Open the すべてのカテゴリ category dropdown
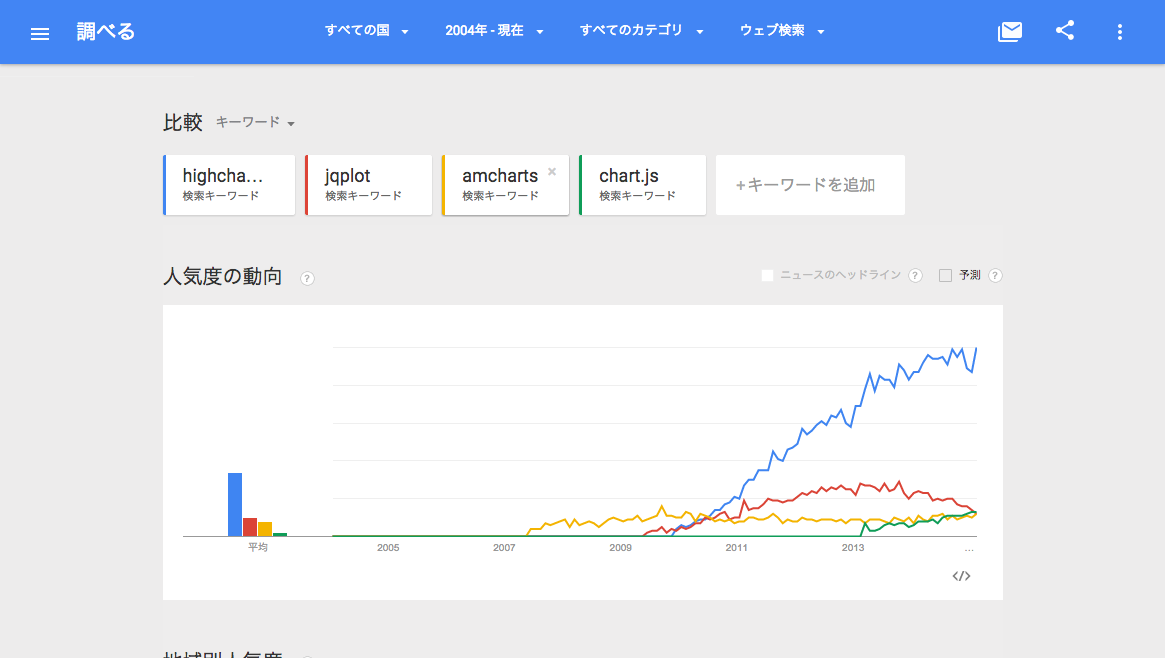1165x658 pixels. 640,31
